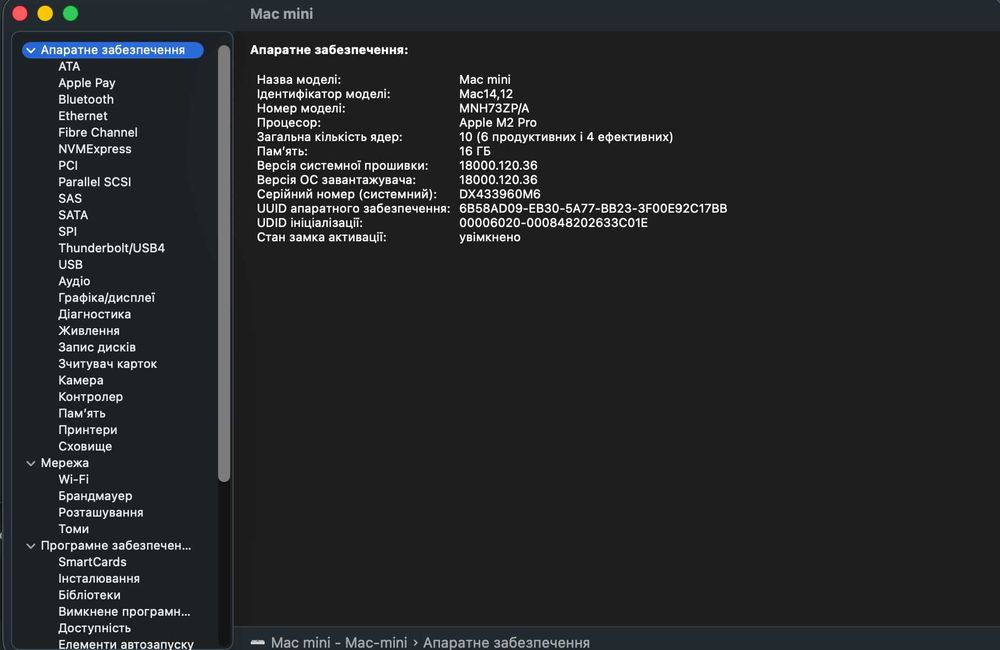This screenshot has width=1000, height=650.
Task: Open Графіка/дисплеї entry
Action: click(x=107, y=298)
